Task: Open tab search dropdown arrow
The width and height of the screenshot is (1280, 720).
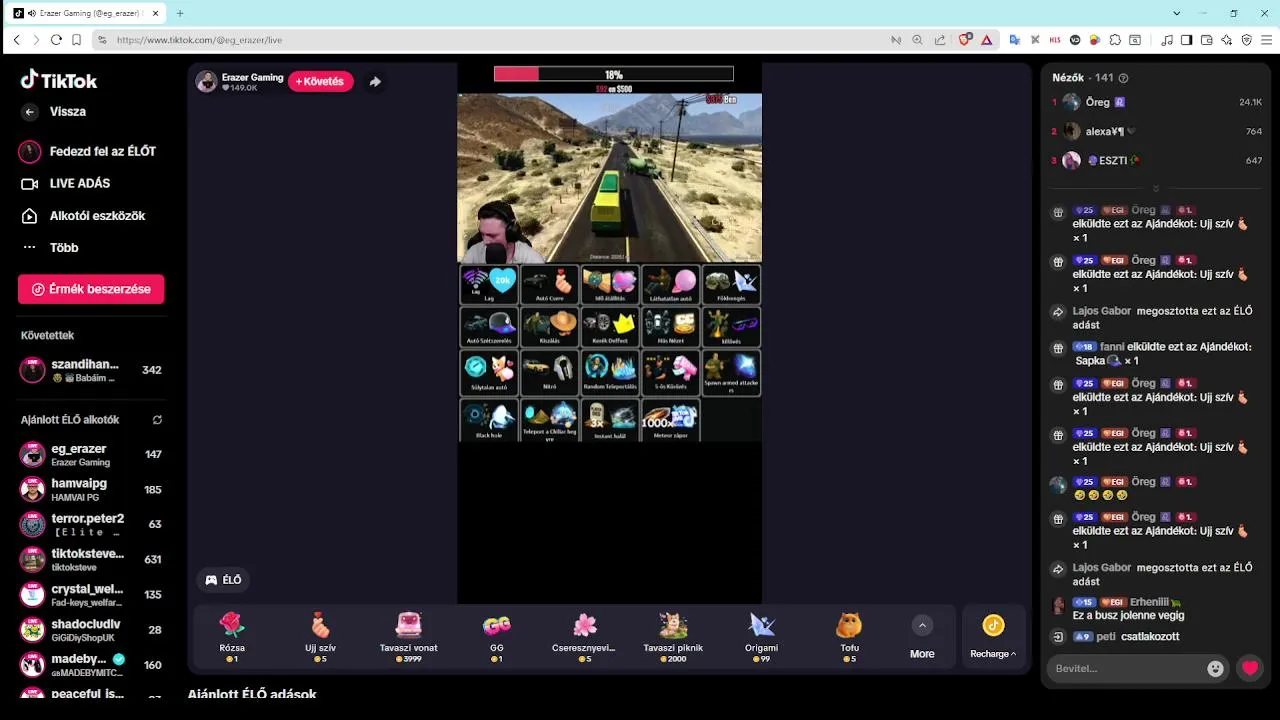Action: 1176,13
